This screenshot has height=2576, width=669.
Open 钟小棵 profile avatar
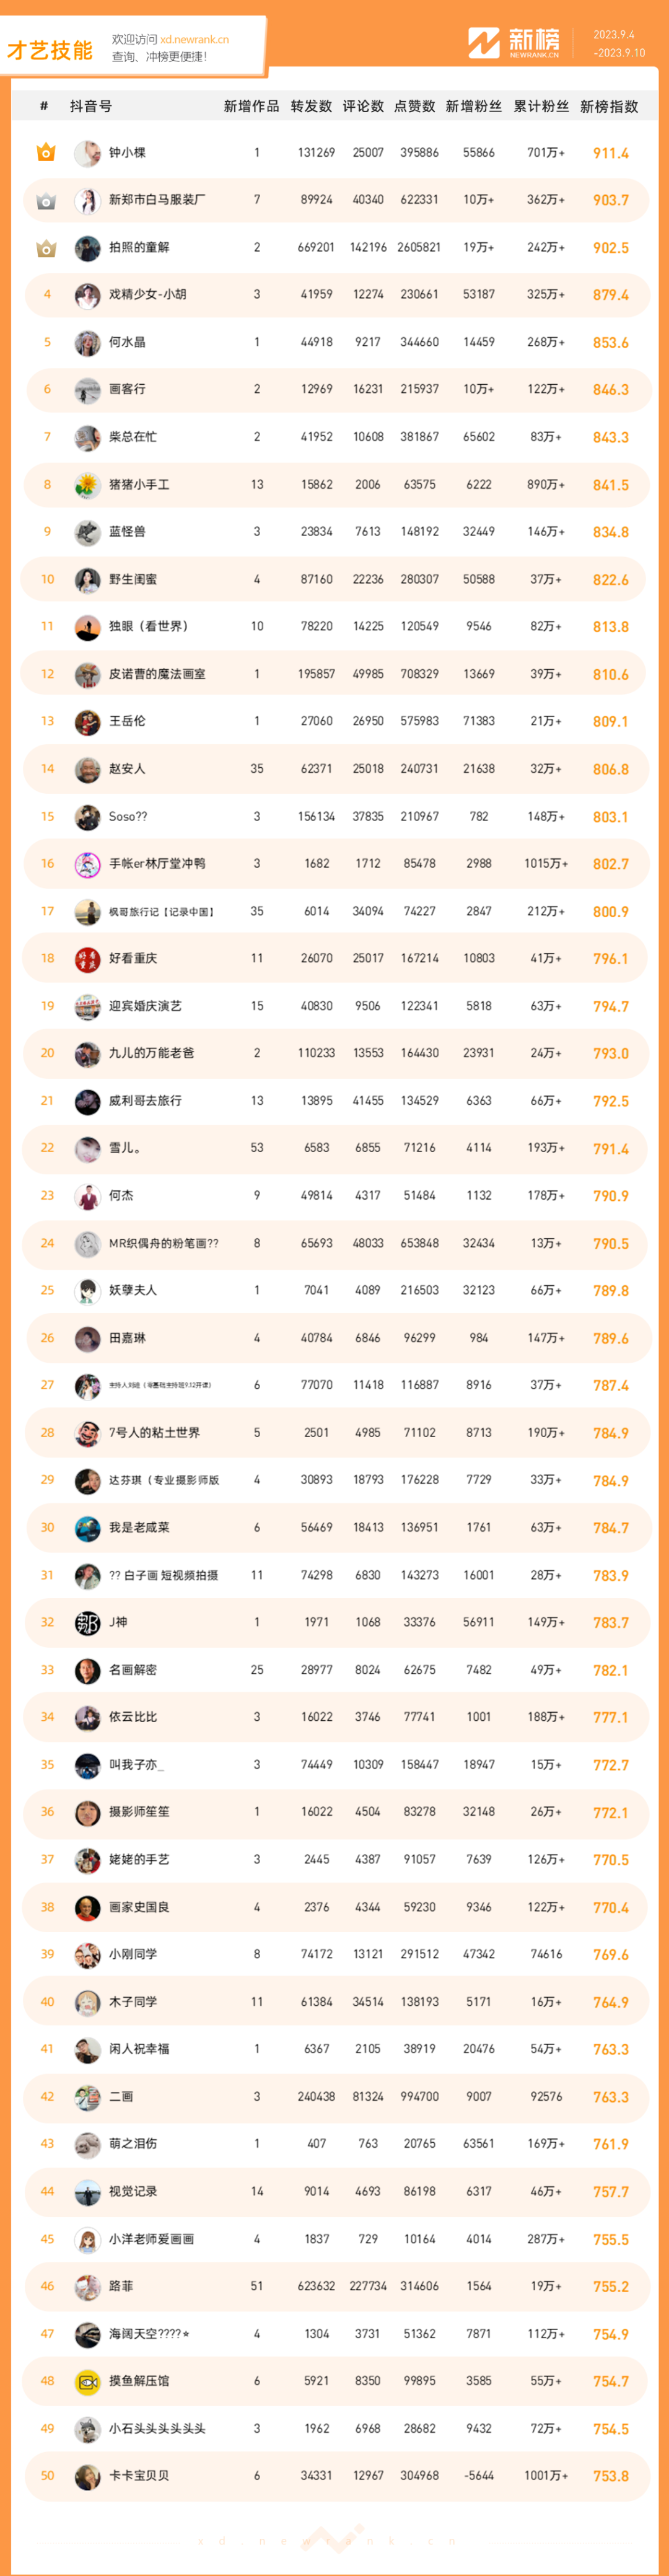tap(88, 153)
